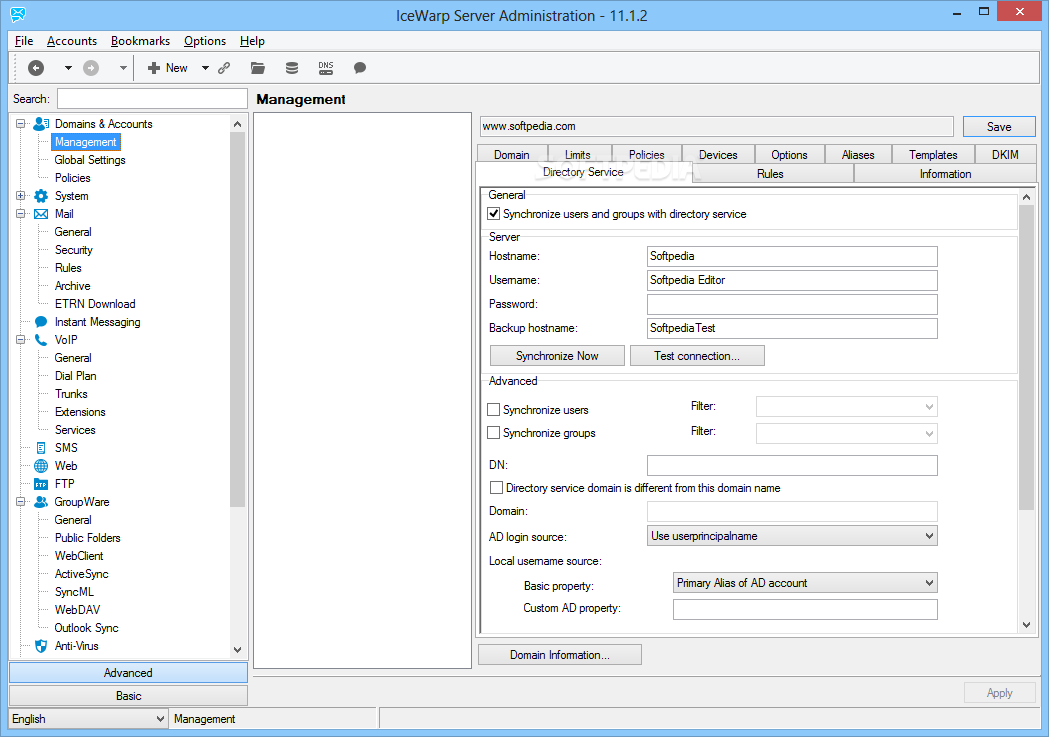This screenshot has height=737, width=1049.
Task: Check Directory service domain is different option
Action: pyautogui.click(x=496, y=488)
